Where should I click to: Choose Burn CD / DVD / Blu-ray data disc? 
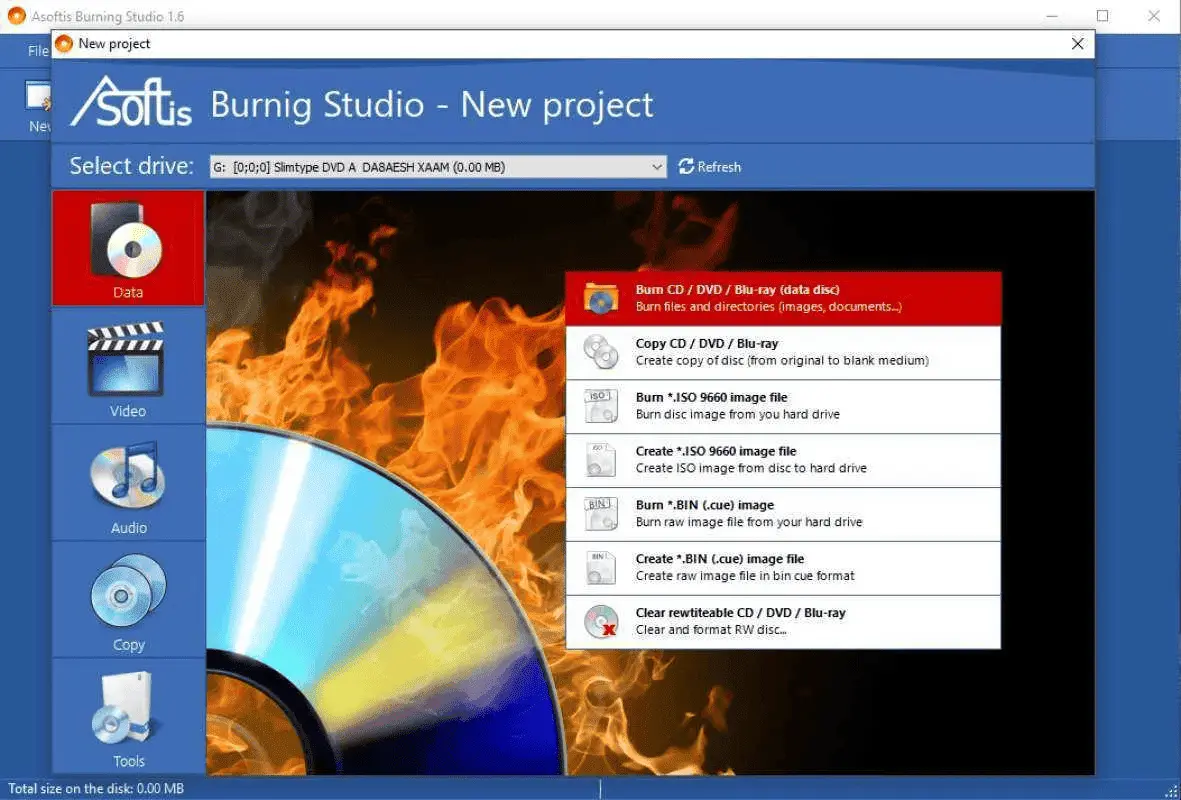tap(783, 298)
